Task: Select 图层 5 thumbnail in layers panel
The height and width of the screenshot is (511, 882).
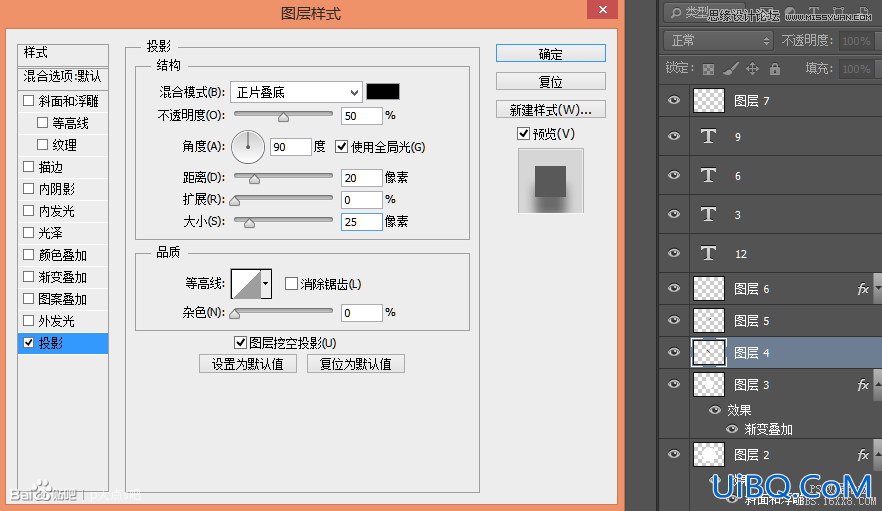Action: pyautogui.click(x=709, y=321)
